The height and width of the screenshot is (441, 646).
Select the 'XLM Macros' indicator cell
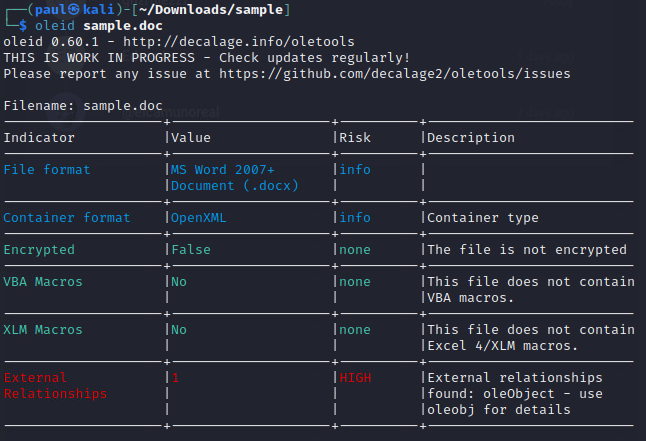coord(43,329)
